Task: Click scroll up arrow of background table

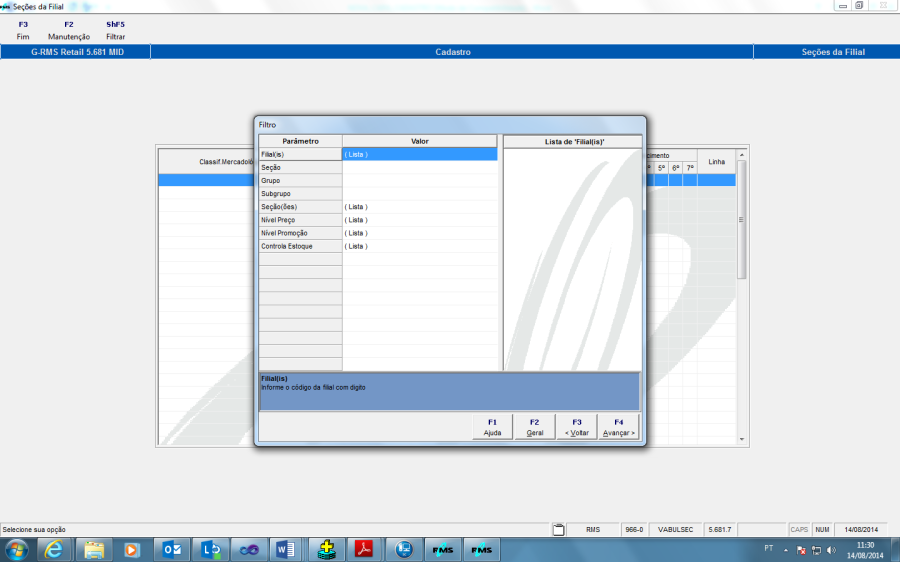Action: [742, 155]
